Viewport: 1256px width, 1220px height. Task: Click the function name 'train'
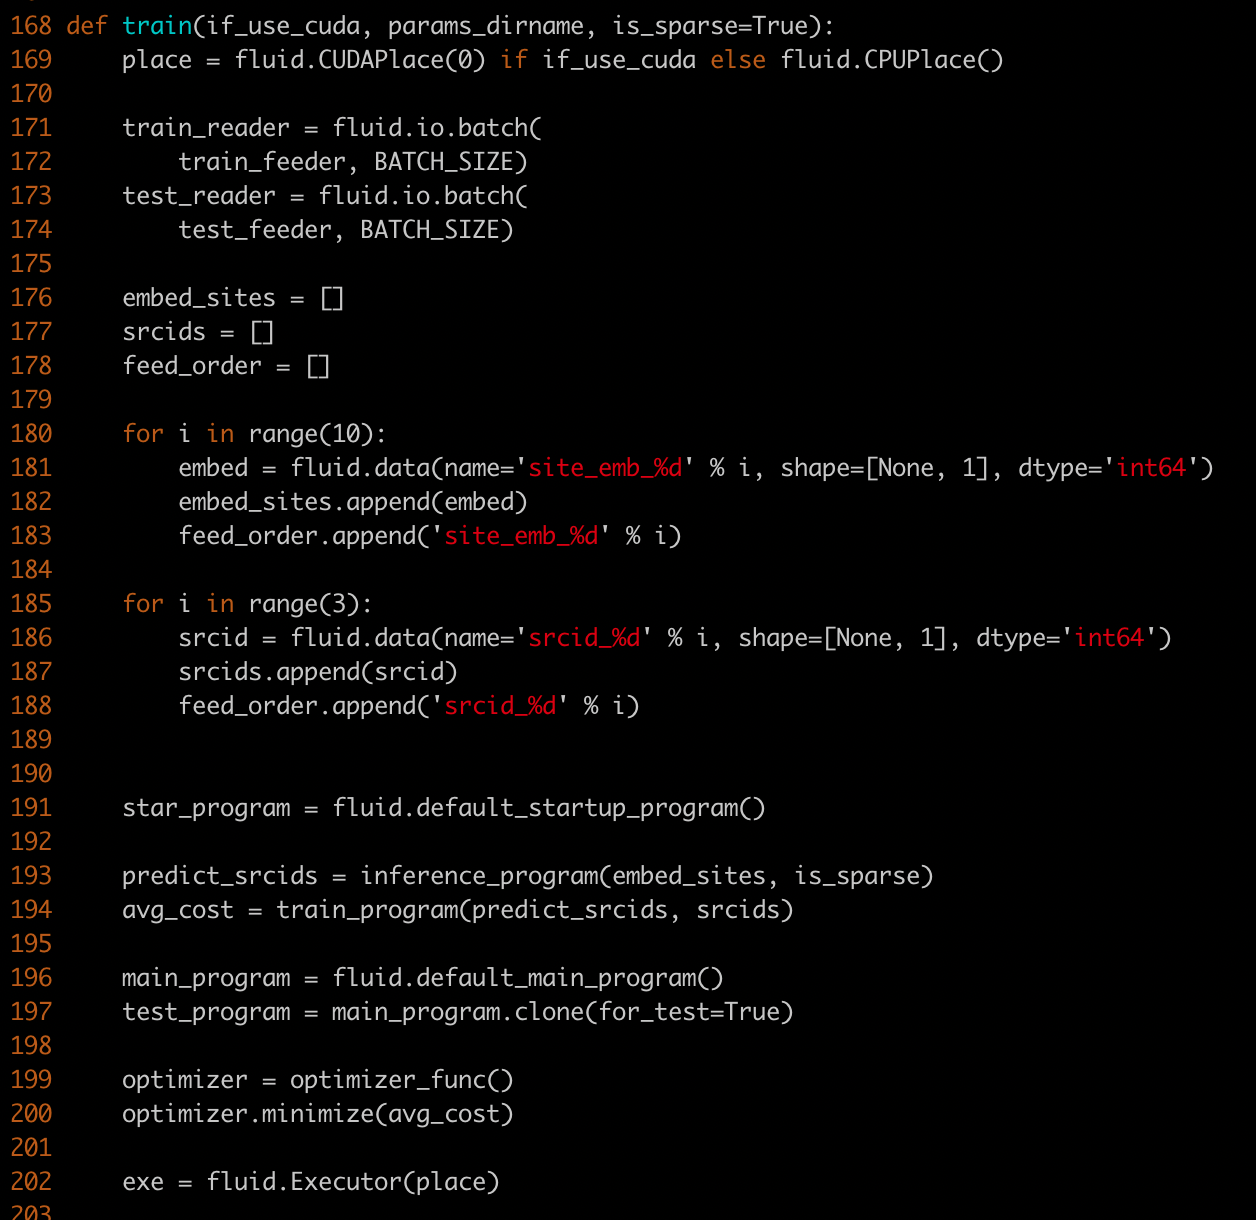(x=157, y=25)
